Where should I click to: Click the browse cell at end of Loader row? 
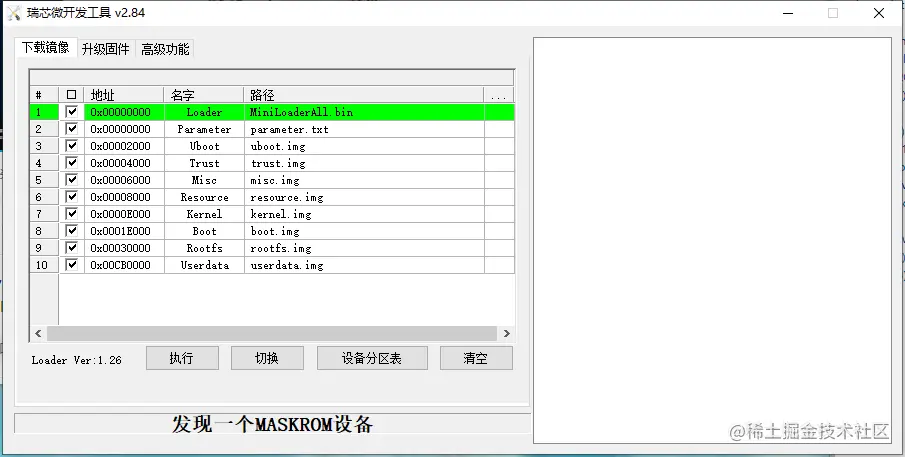(x=499, y=112)
